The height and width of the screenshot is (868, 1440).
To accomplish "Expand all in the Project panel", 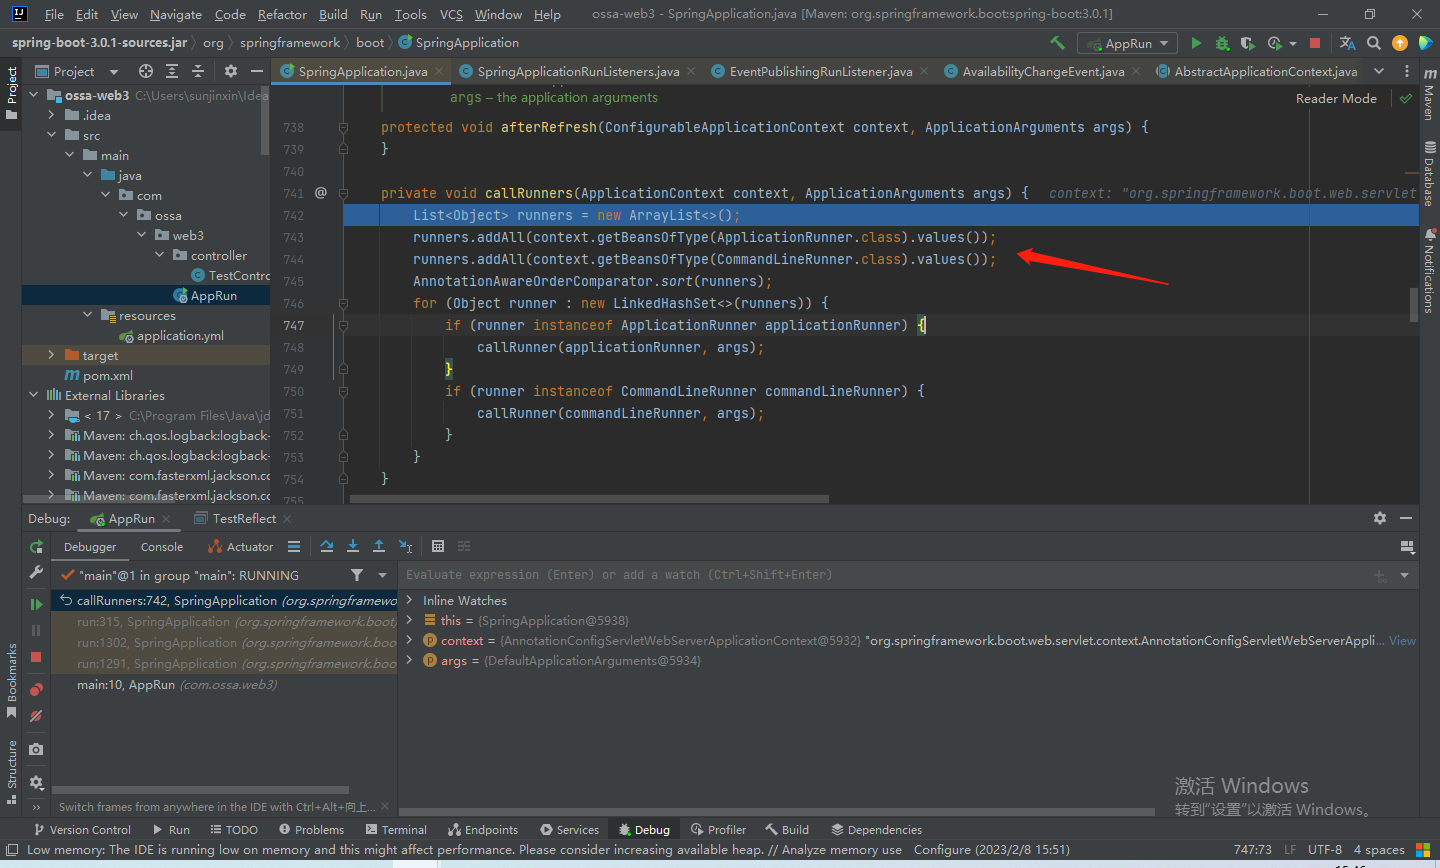I will [x=172, y=71].
